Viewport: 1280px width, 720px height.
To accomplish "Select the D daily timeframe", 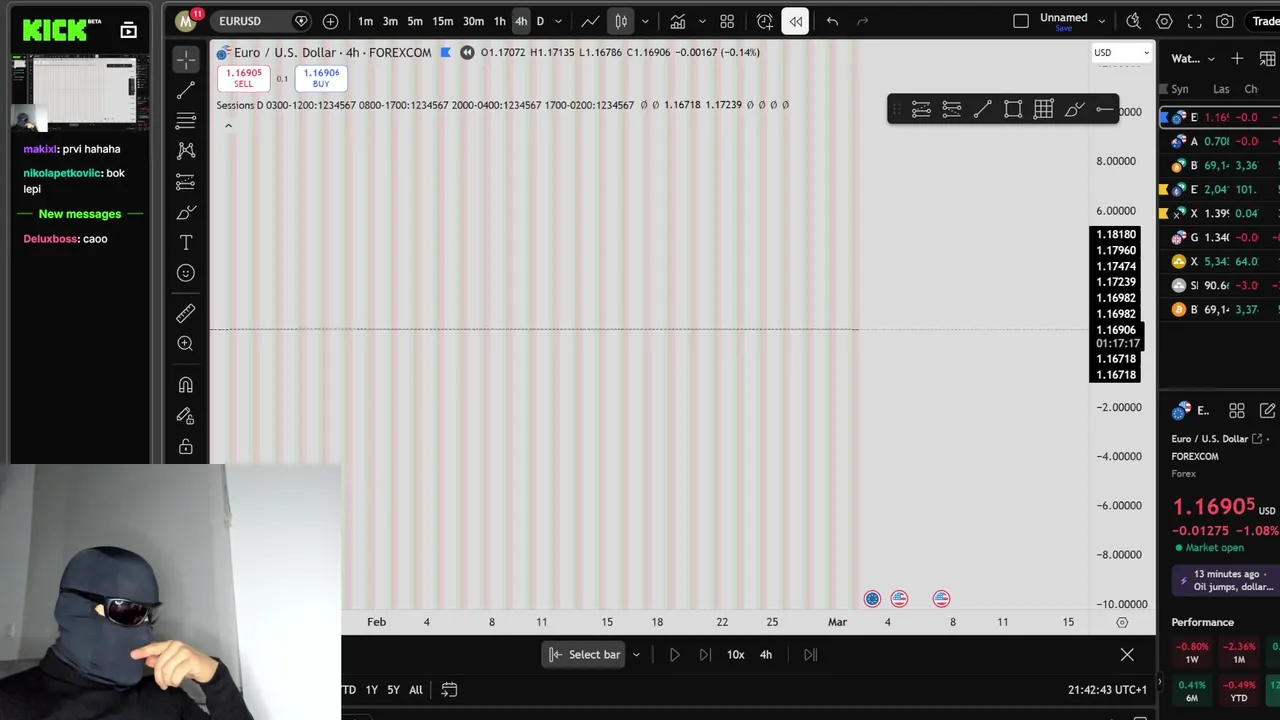I will [540, 21].
